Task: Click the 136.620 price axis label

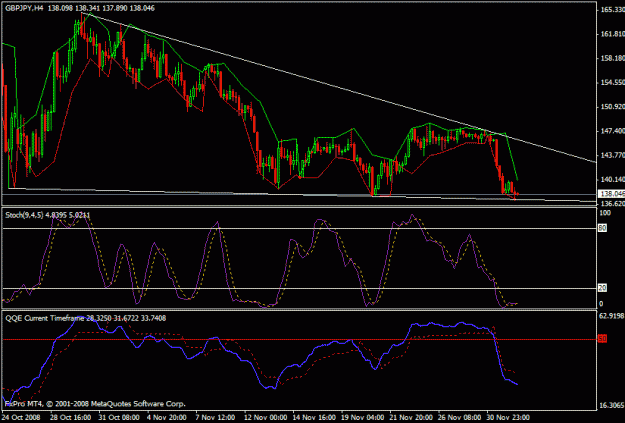Action: tap(612, 203)
